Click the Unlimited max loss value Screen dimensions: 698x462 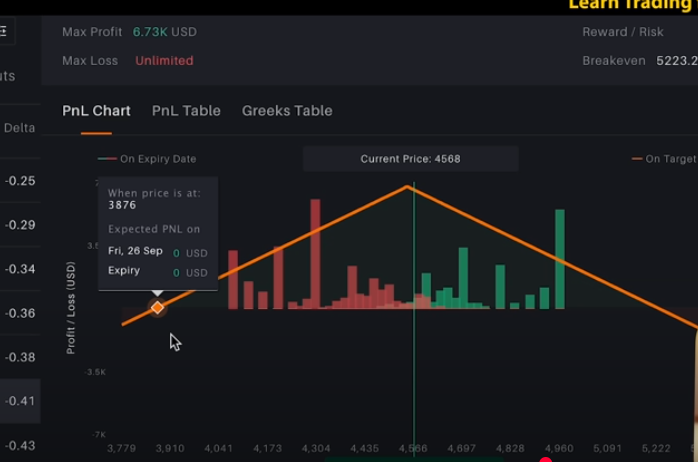click(x=164, y=61)
